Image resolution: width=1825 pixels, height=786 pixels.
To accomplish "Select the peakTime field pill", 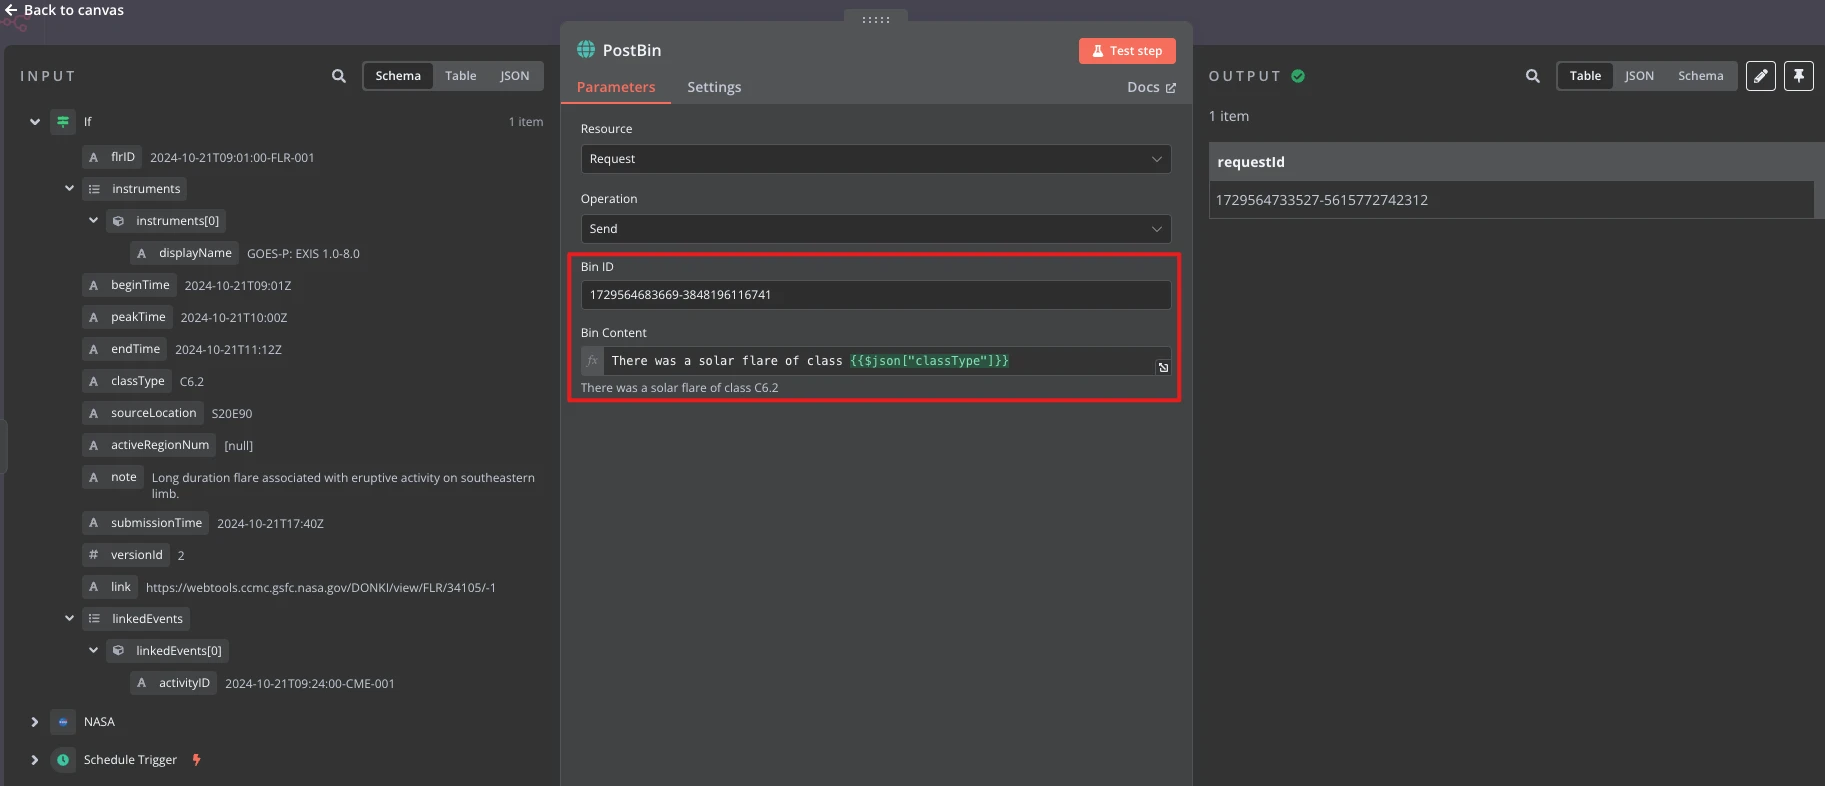I will [x=127, y=317].
